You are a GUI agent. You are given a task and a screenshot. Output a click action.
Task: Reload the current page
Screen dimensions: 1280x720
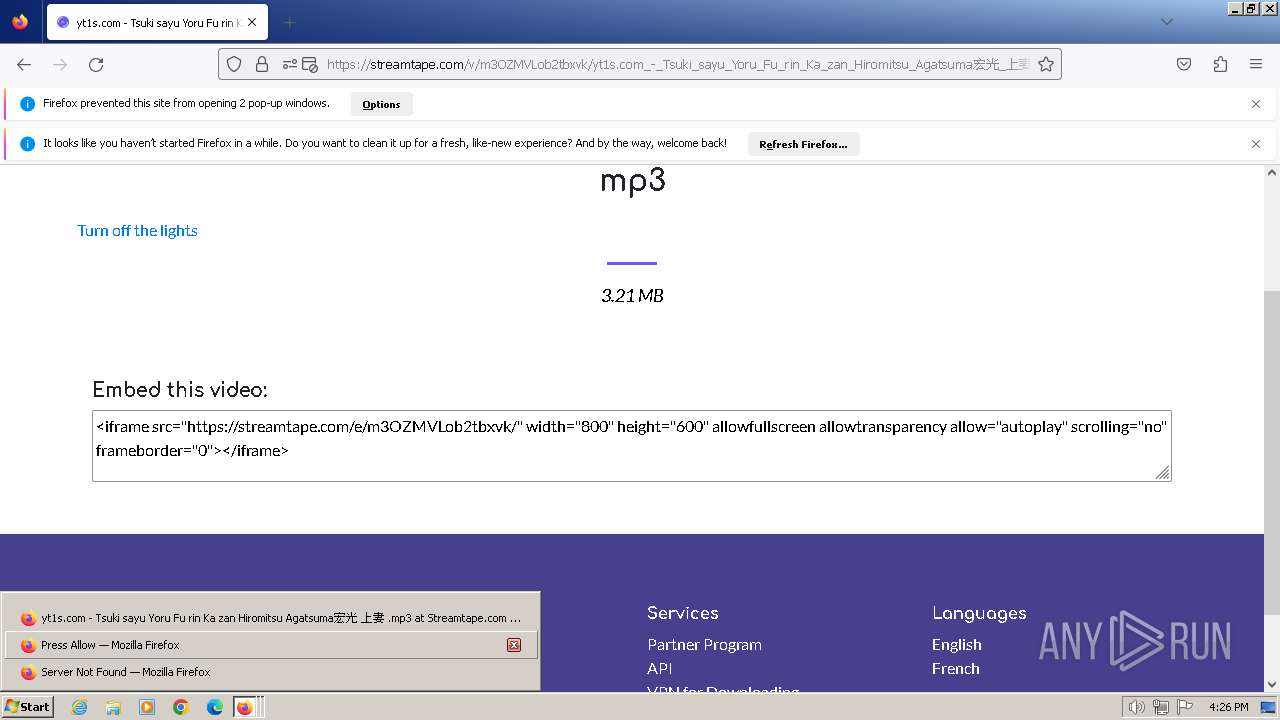coord(96,64)
